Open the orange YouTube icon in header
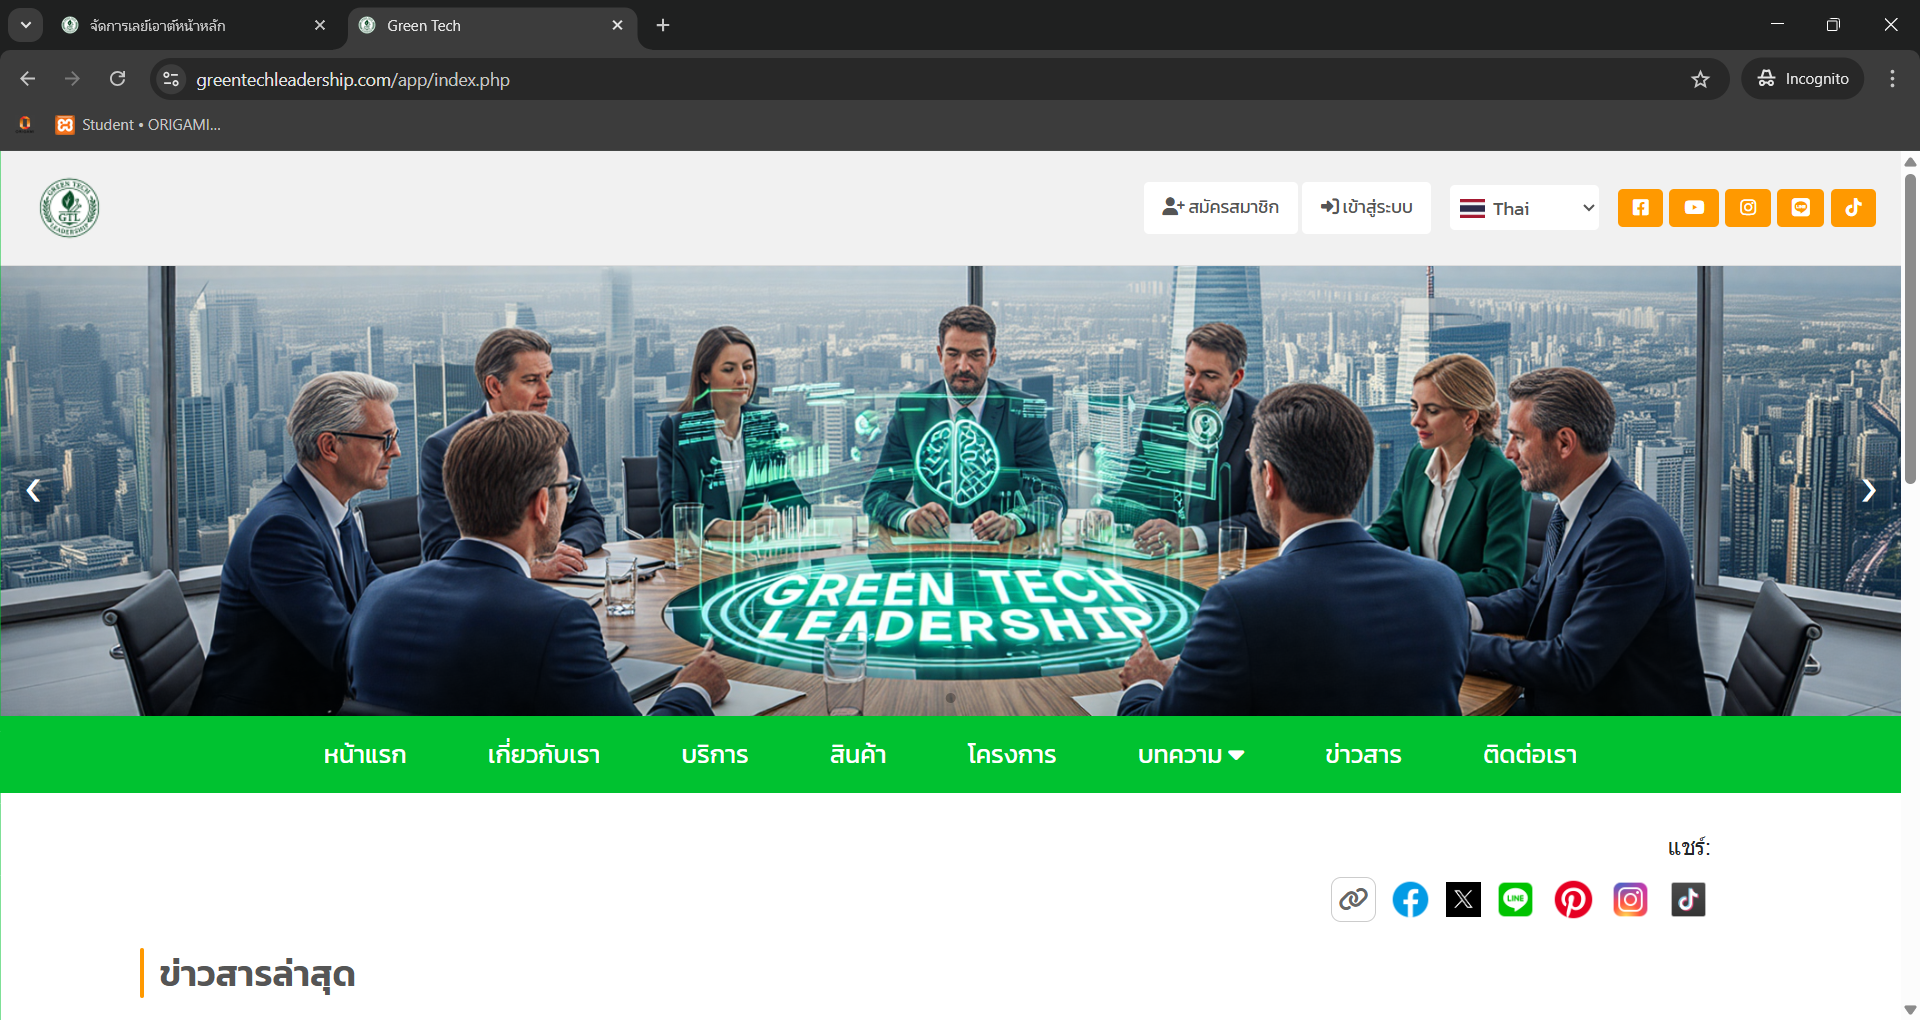1920x1020 pixels. (1694, 208)
